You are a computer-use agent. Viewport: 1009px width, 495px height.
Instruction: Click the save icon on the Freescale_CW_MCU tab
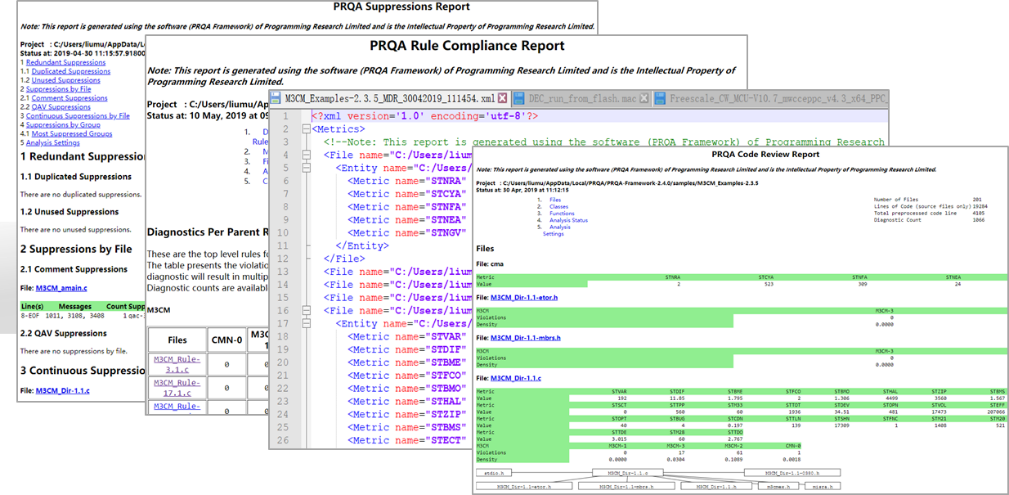(659, 98)
